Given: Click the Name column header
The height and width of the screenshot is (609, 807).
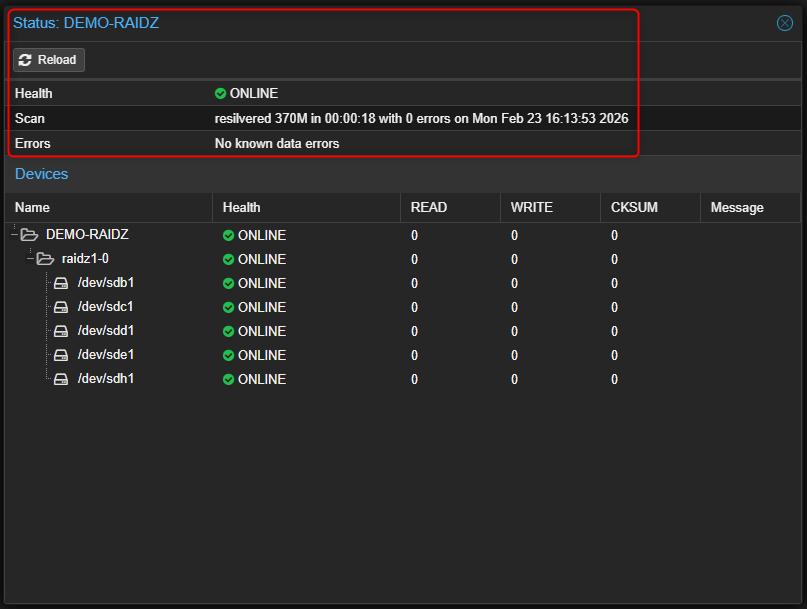Looking at the screenshot, I should [x=32, y=207].
